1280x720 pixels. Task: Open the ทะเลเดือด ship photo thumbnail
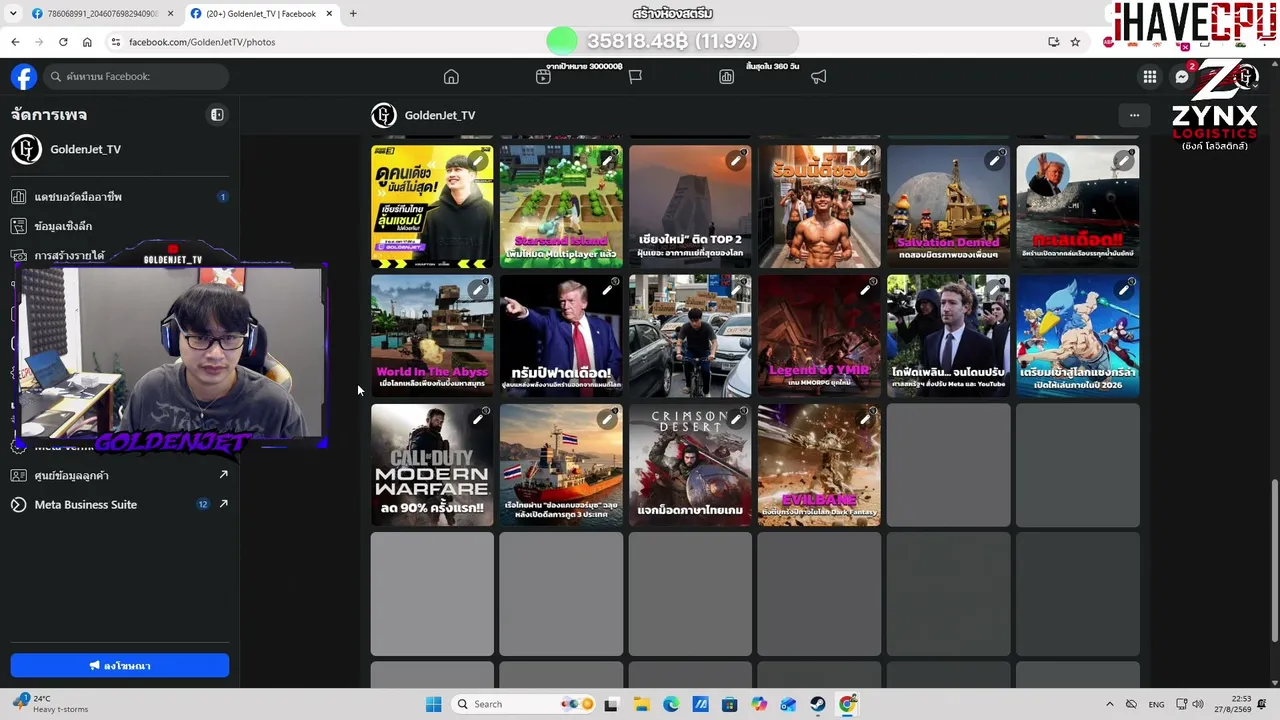tap(1077, 207)
